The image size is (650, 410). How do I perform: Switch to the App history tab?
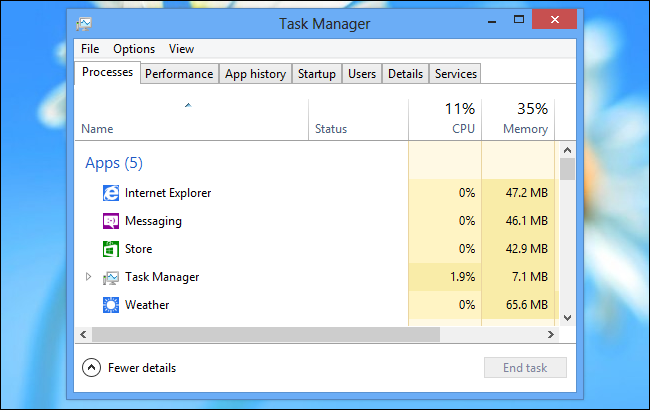point(255,74)
